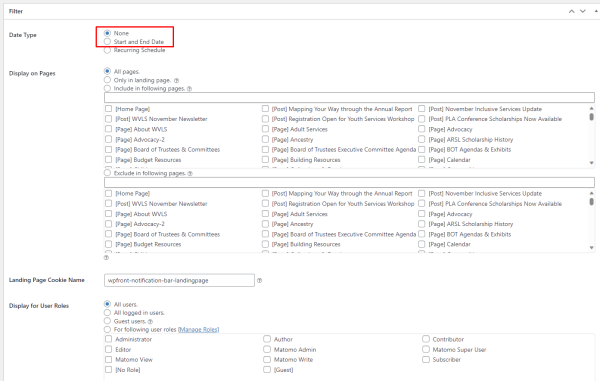Screen dimensions: 600x381
Task: Enable Administrator role checkbox
Action: (x=109, y=339)
